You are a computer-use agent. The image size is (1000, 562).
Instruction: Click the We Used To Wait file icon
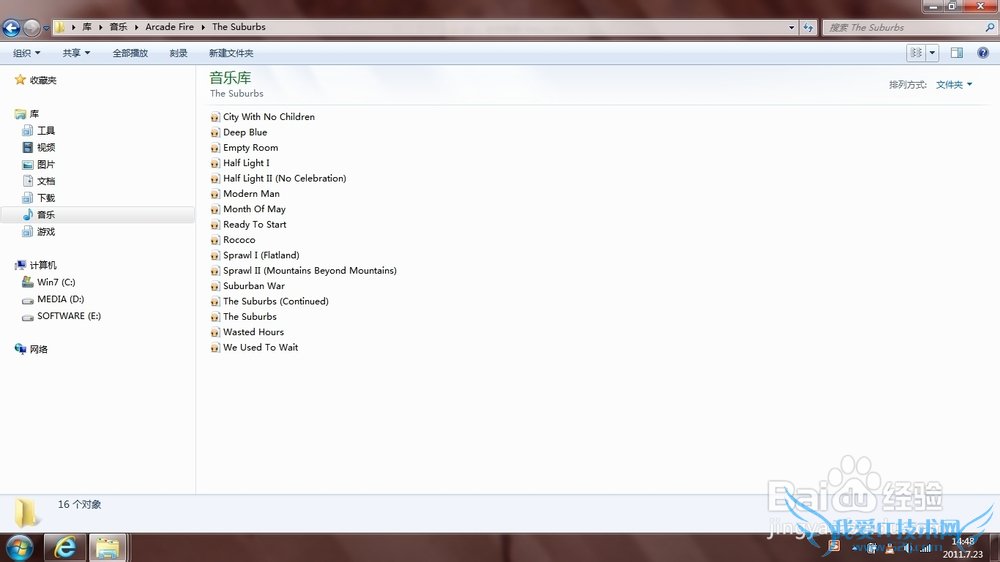[x=215, y=348]
